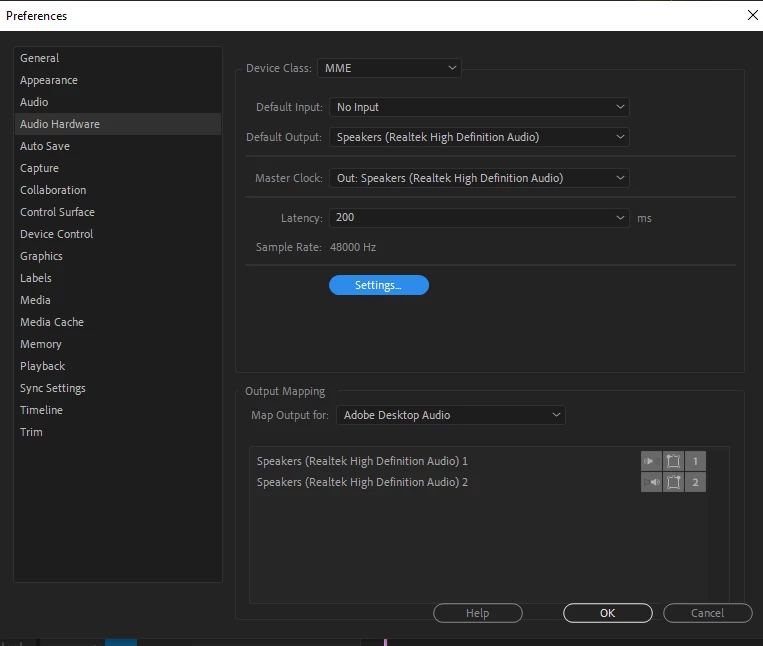Image resolution: width=763 pixels, height=646 pixels.
Task: Switch to Timeline preferences
Action: click(x=118, y=410)
